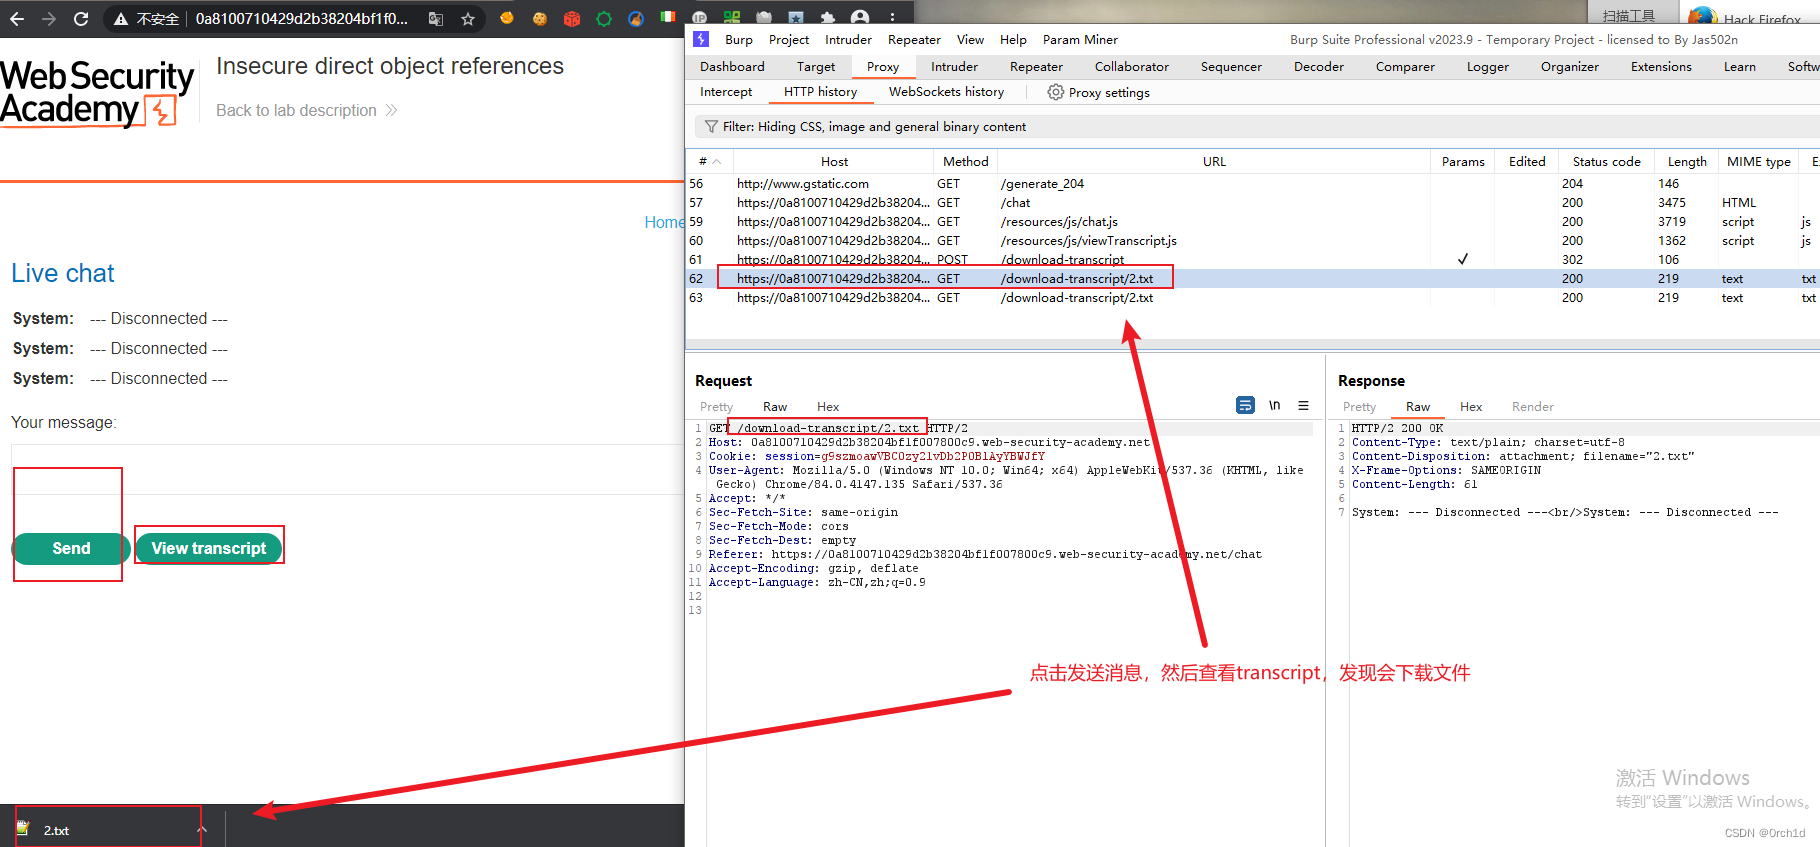Click the Proxy settings gear icon
1820x847 pixels.
pos(1055,92)
